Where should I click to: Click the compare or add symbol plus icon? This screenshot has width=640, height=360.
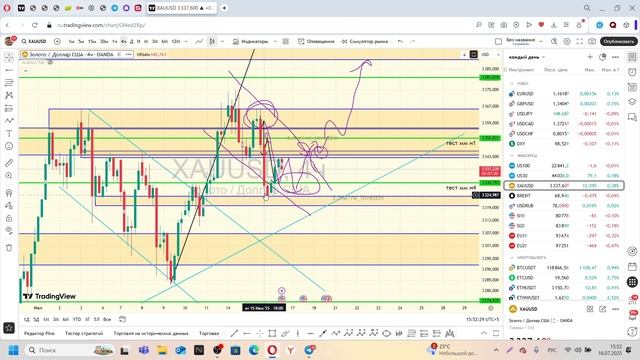(x=57, y=41)
